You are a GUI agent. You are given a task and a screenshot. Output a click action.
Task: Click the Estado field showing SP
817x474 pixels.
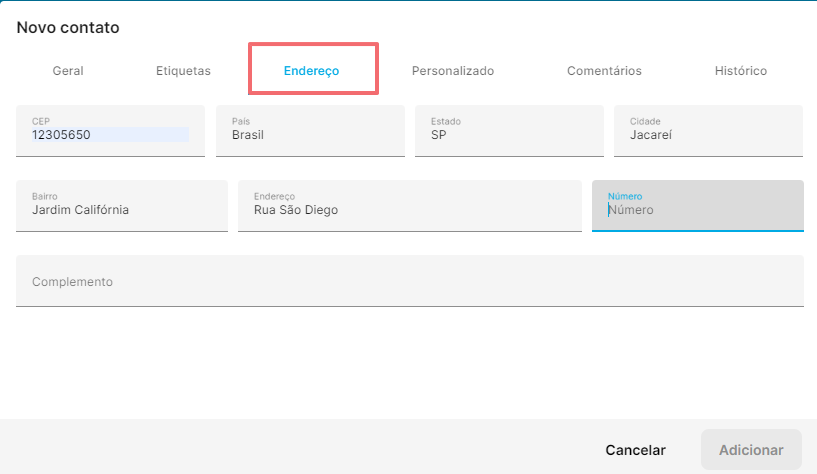coord(509,131)
